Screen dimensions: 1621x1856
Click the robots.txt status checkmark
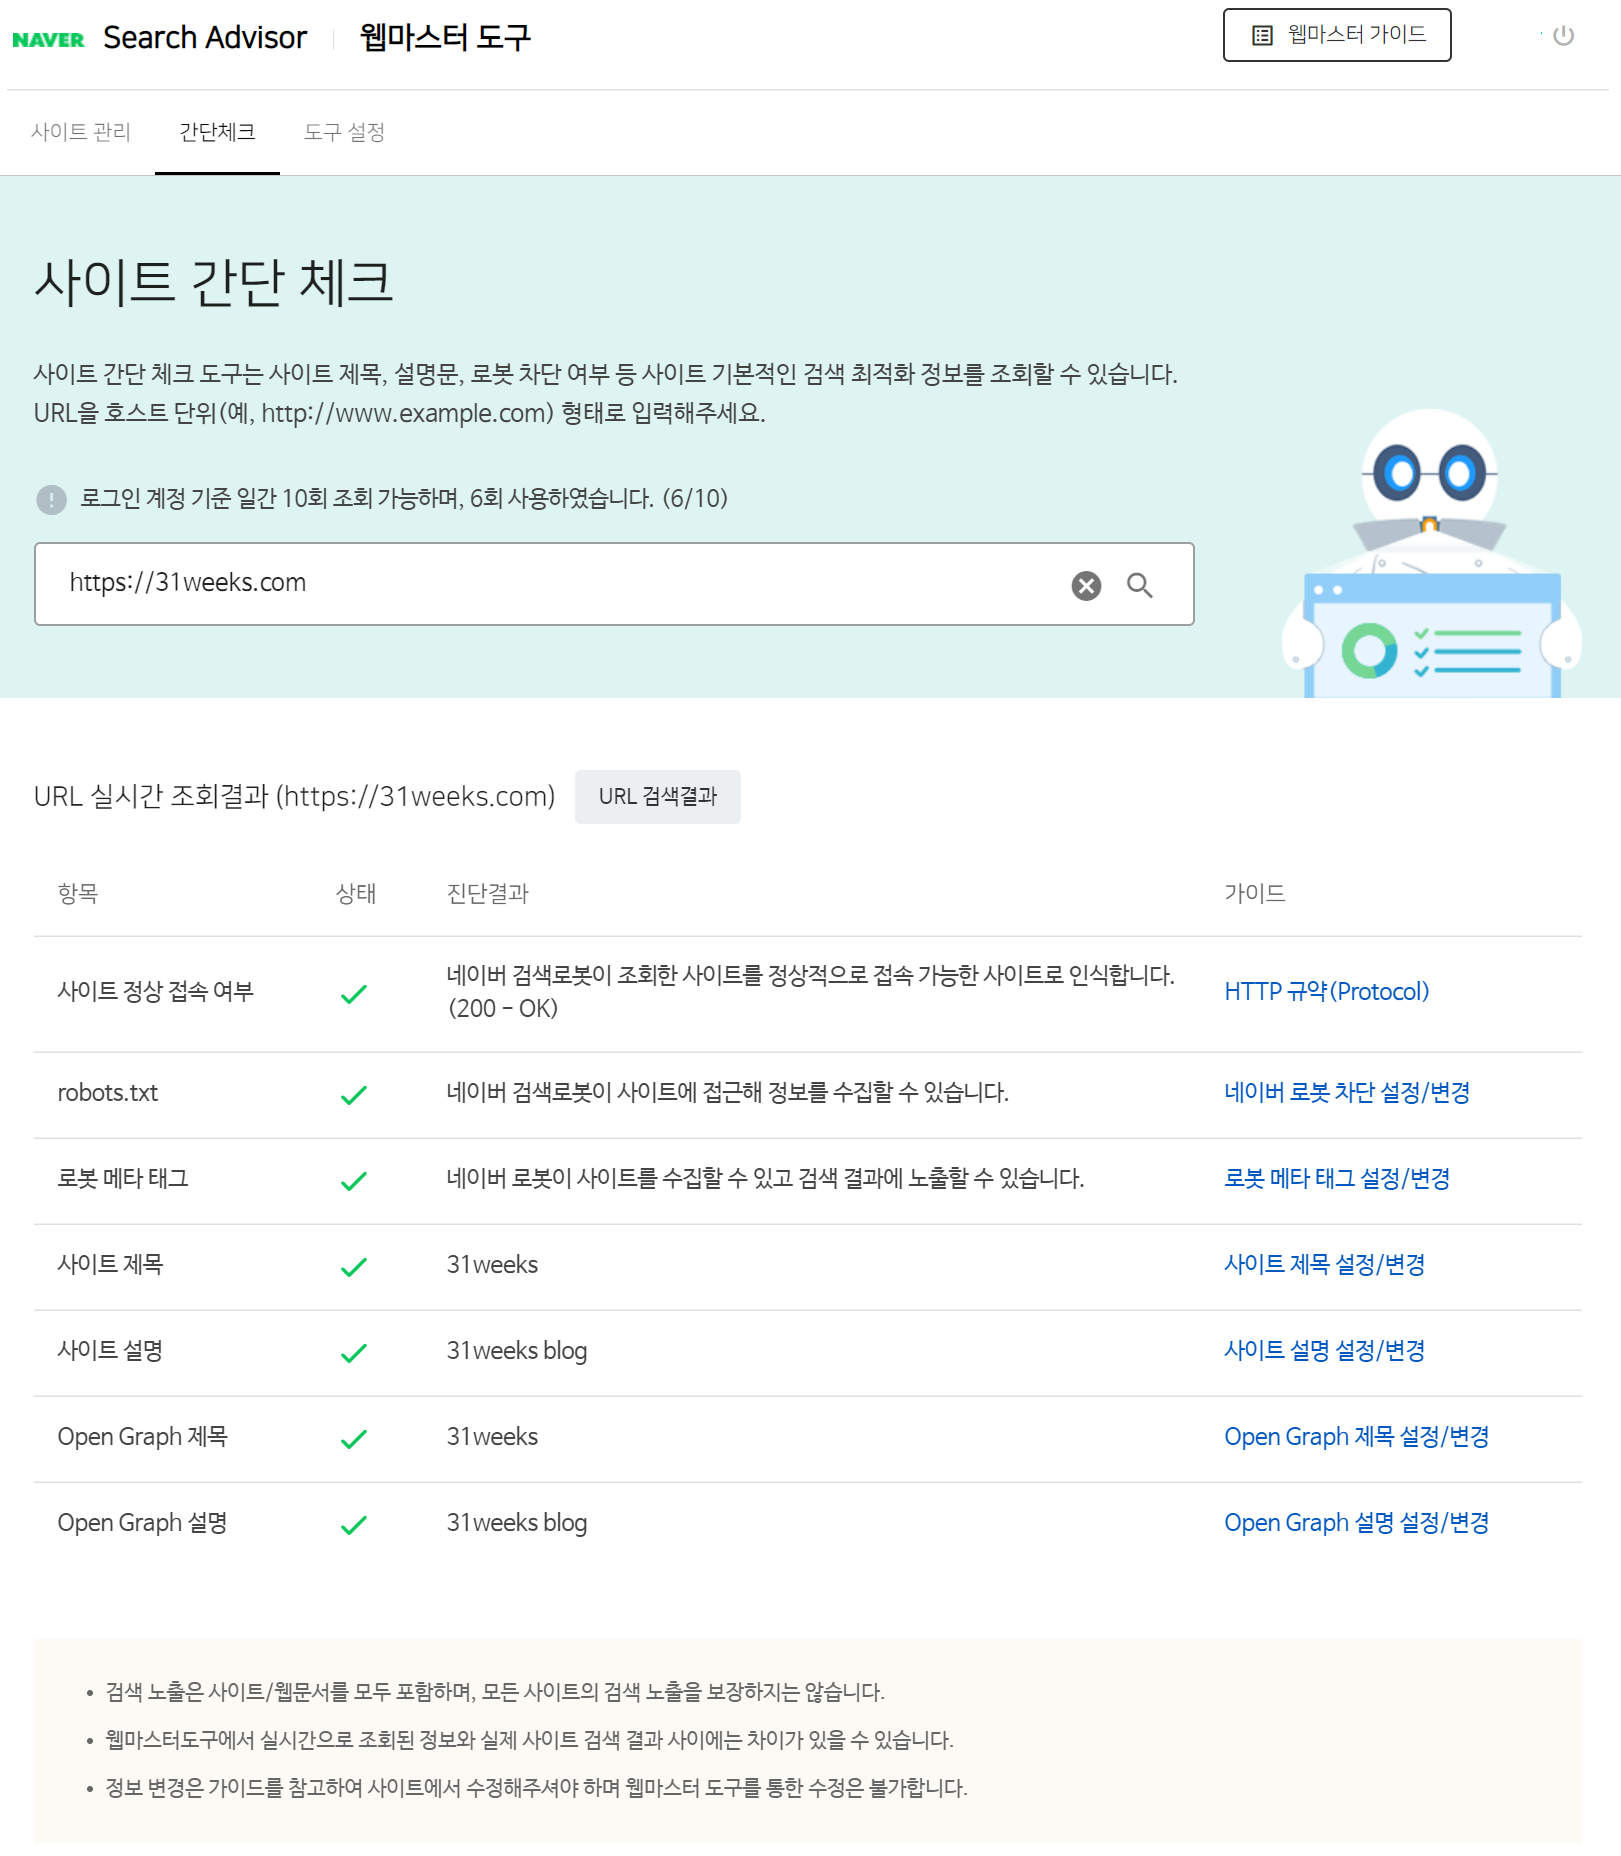(x=354, y=1095)
